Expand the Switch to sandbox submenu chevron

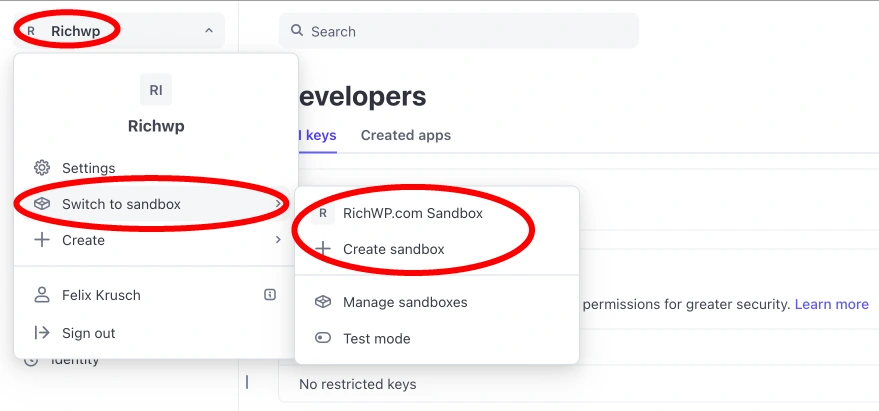pyautogui.click(x=277, y=204)
